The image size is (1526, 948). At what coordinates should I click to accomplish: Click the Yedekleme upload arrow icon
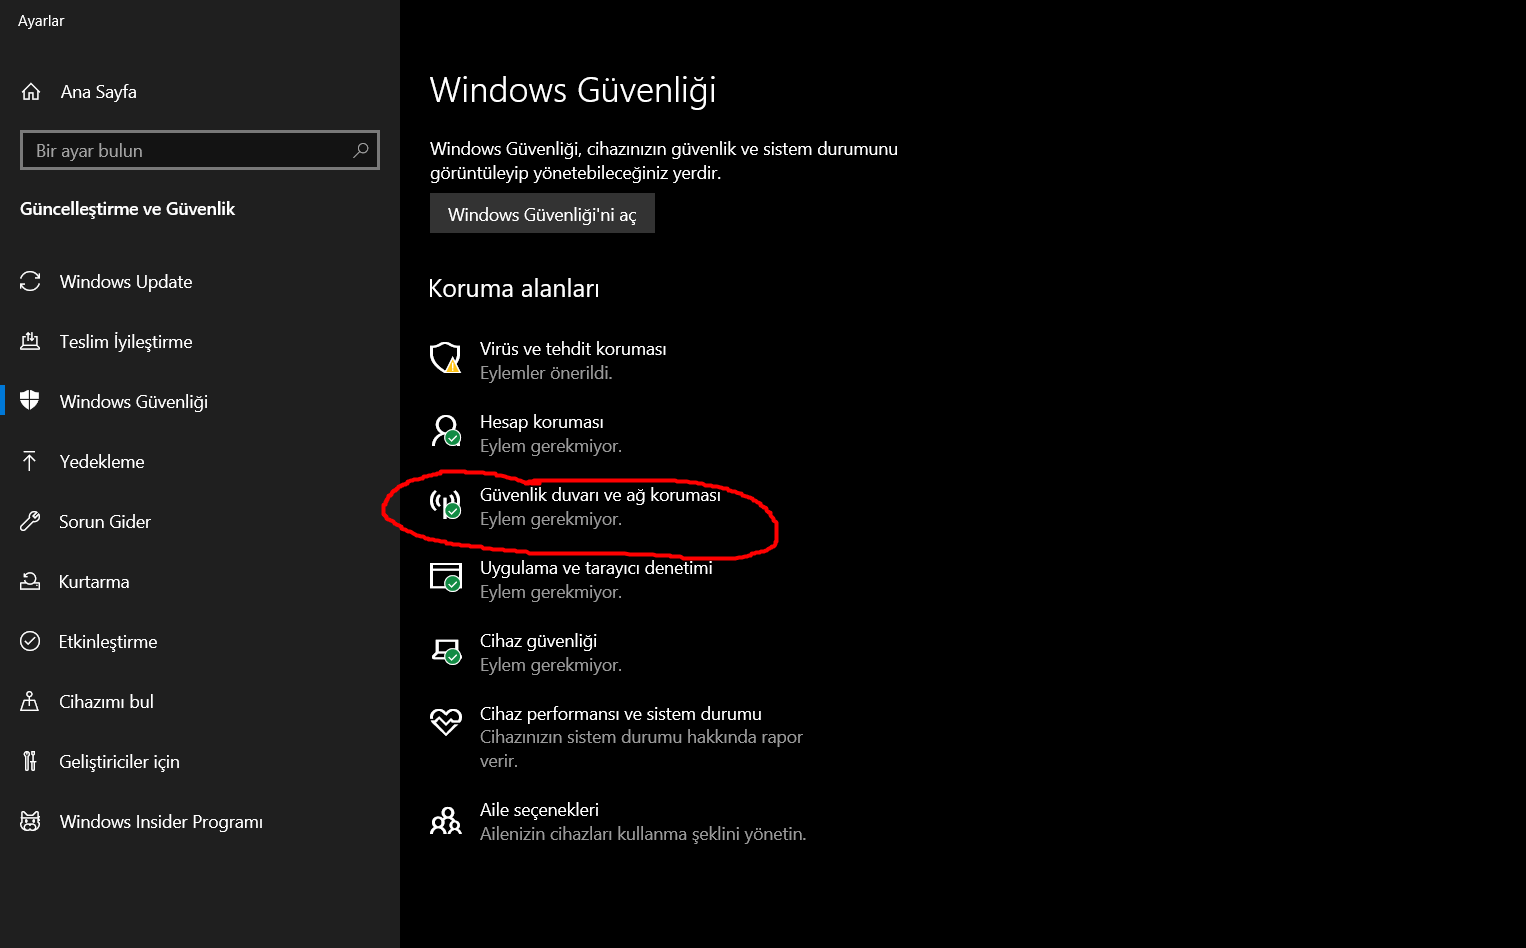click(x=30, y=461)
